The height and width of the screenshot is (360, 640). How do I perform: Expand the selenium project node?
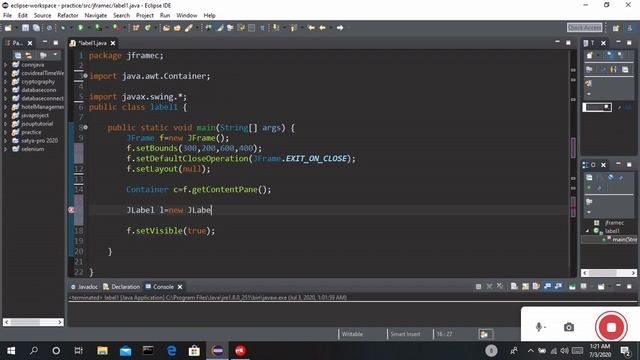pos(5,149)
